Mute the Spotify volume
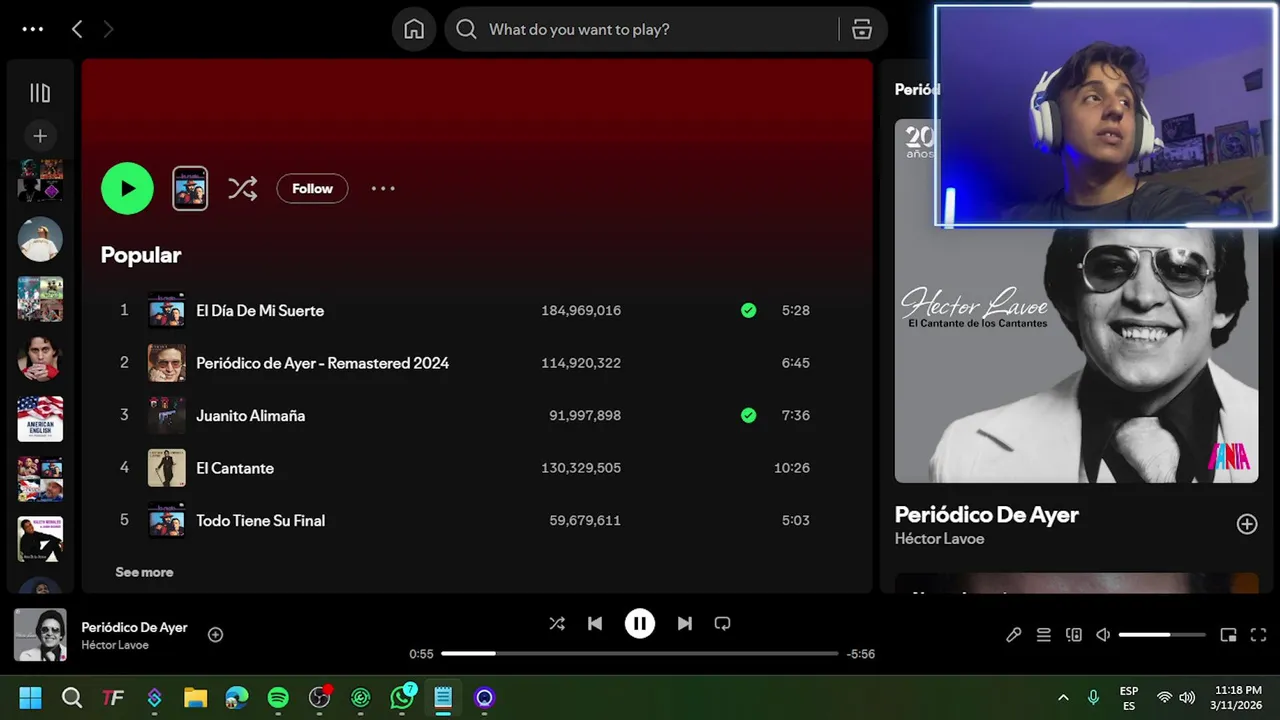Viewport: 1280px width, 720px height. pos(1103,635)
